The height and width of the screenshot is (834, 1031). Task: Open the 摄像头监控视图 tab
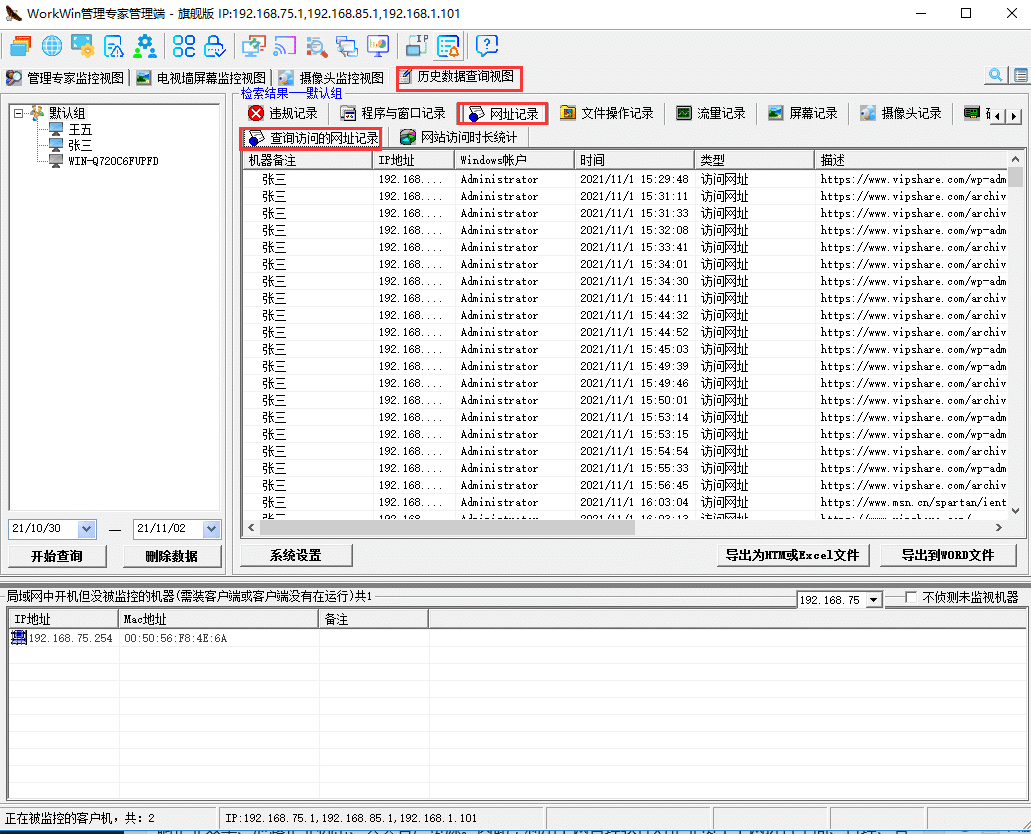click(x=331, y=78)
